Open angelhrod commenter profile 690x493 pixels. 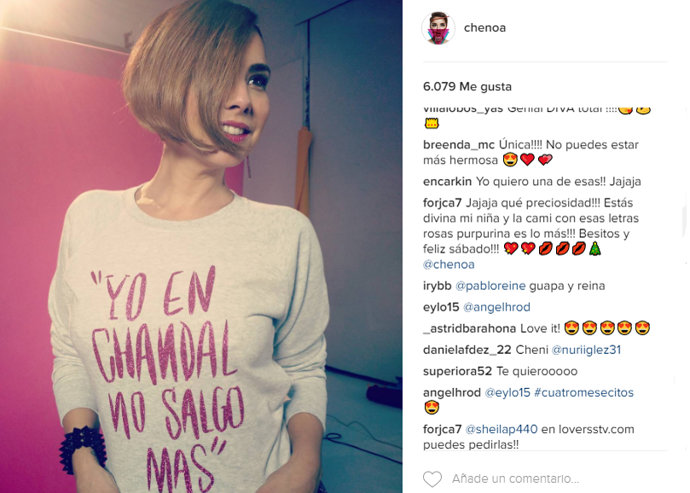click(451, 393)
